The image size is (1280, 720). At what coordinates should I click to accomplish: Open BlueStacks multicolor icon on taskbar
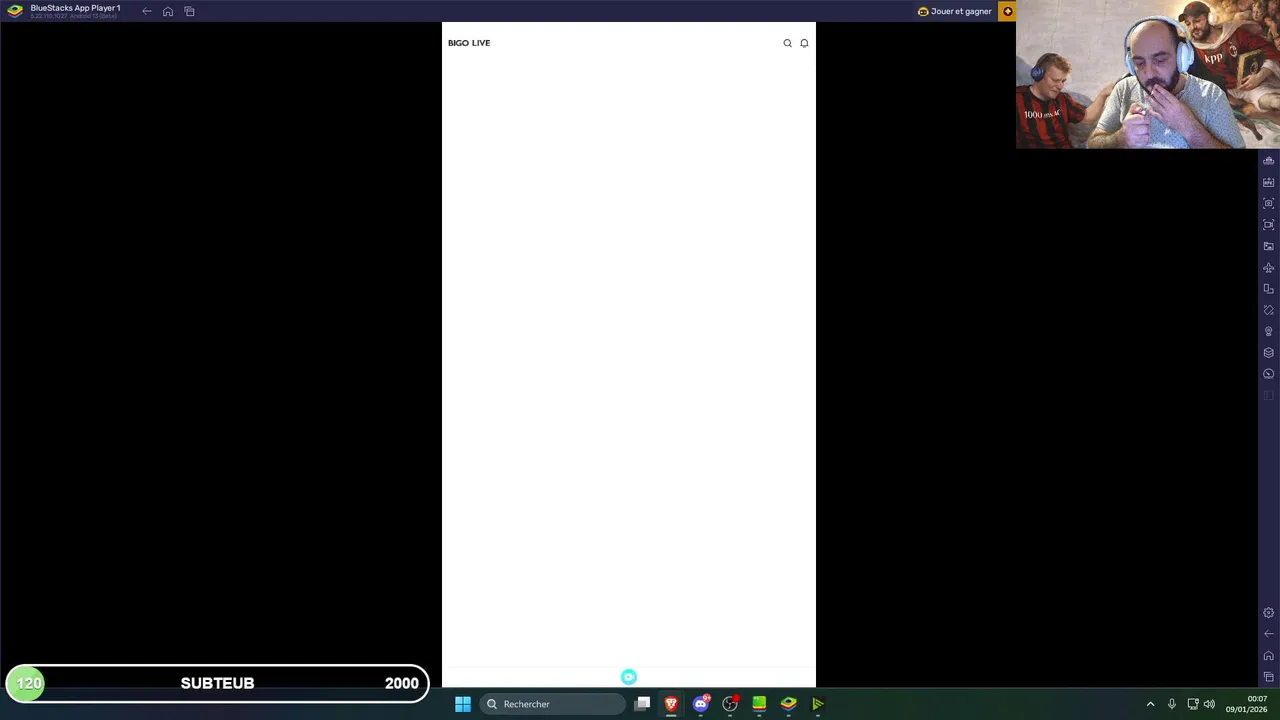789,704
